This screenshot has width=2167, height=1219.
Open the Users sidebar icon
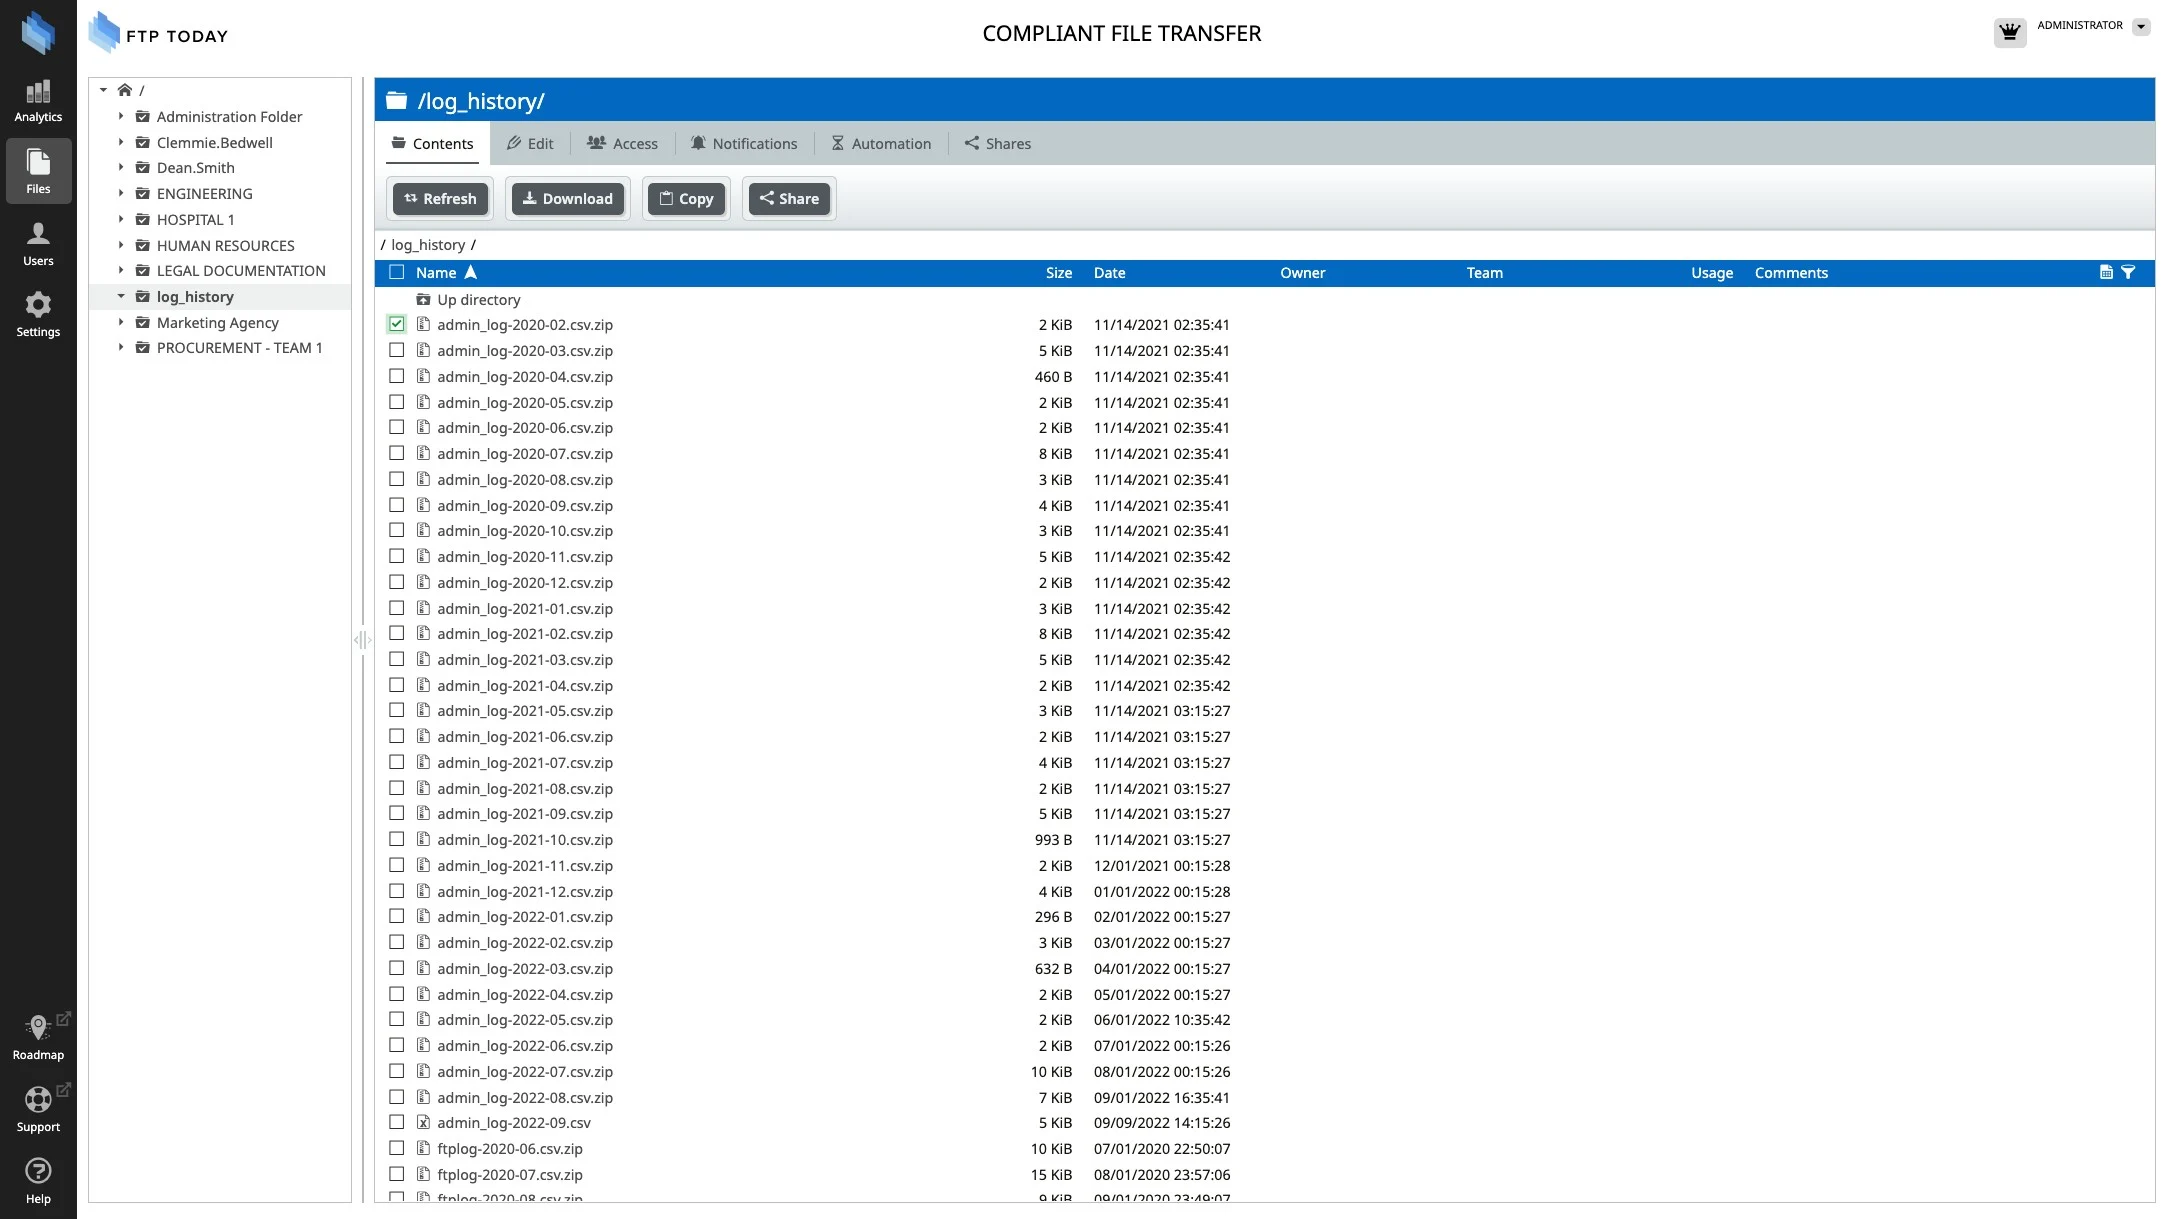pos(38,244)
